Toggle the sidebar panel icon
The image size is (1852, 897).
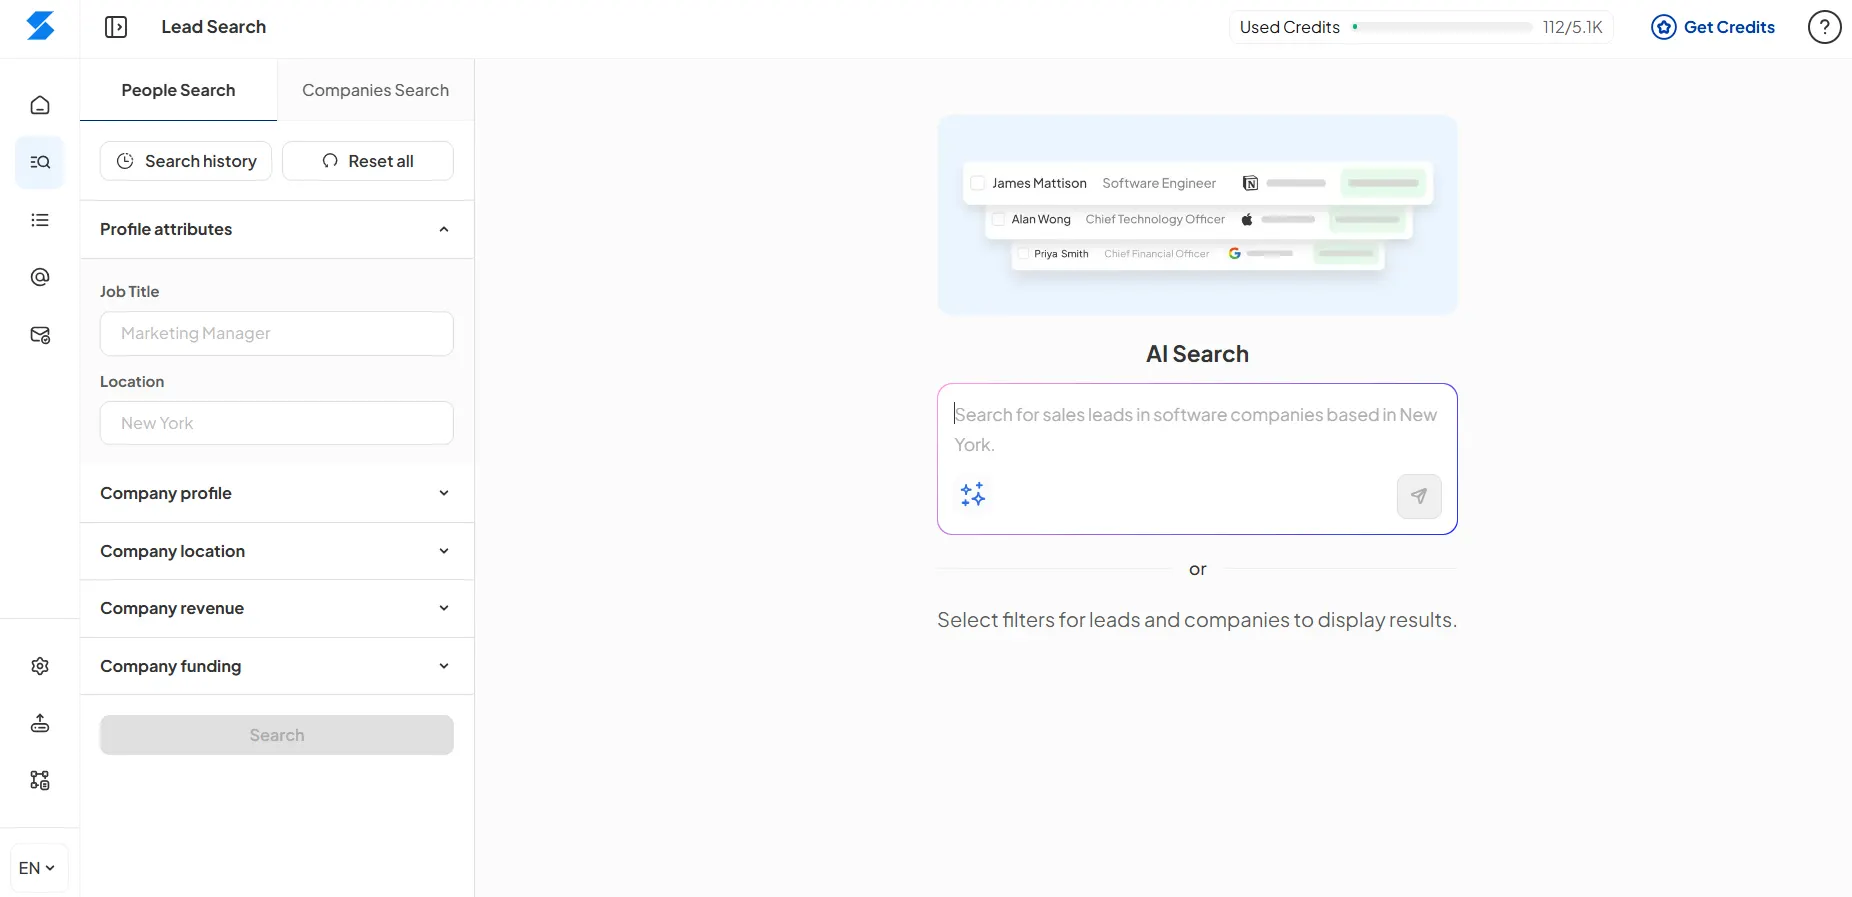[116, 27]
